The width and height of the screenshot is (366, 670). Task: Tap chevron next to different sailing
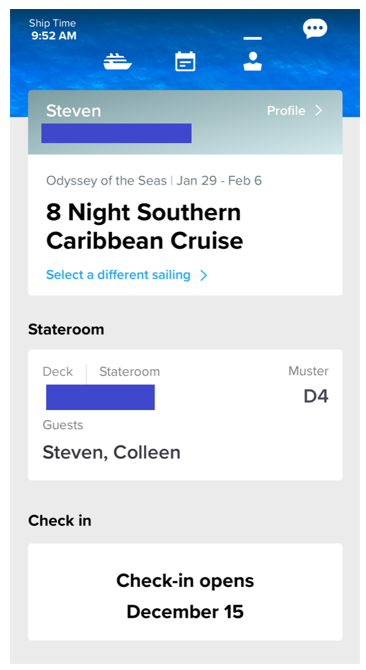point(204,275)
